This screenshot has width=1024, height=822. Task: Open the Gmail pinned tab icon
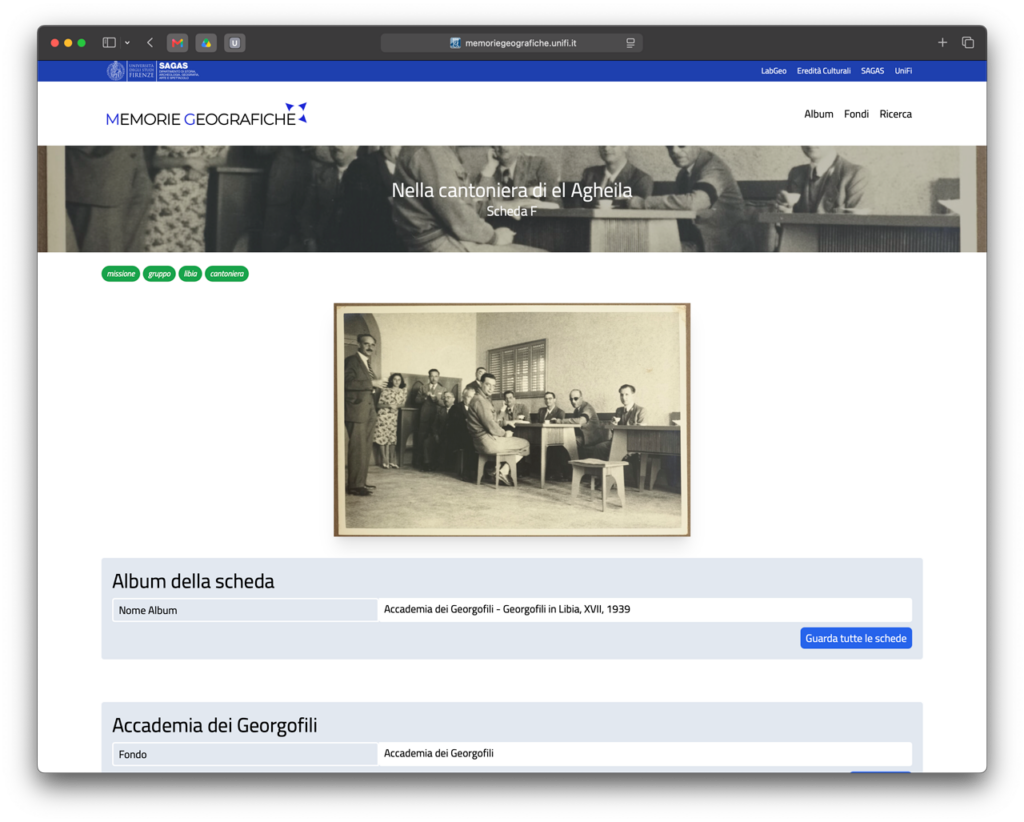(177, 43)
